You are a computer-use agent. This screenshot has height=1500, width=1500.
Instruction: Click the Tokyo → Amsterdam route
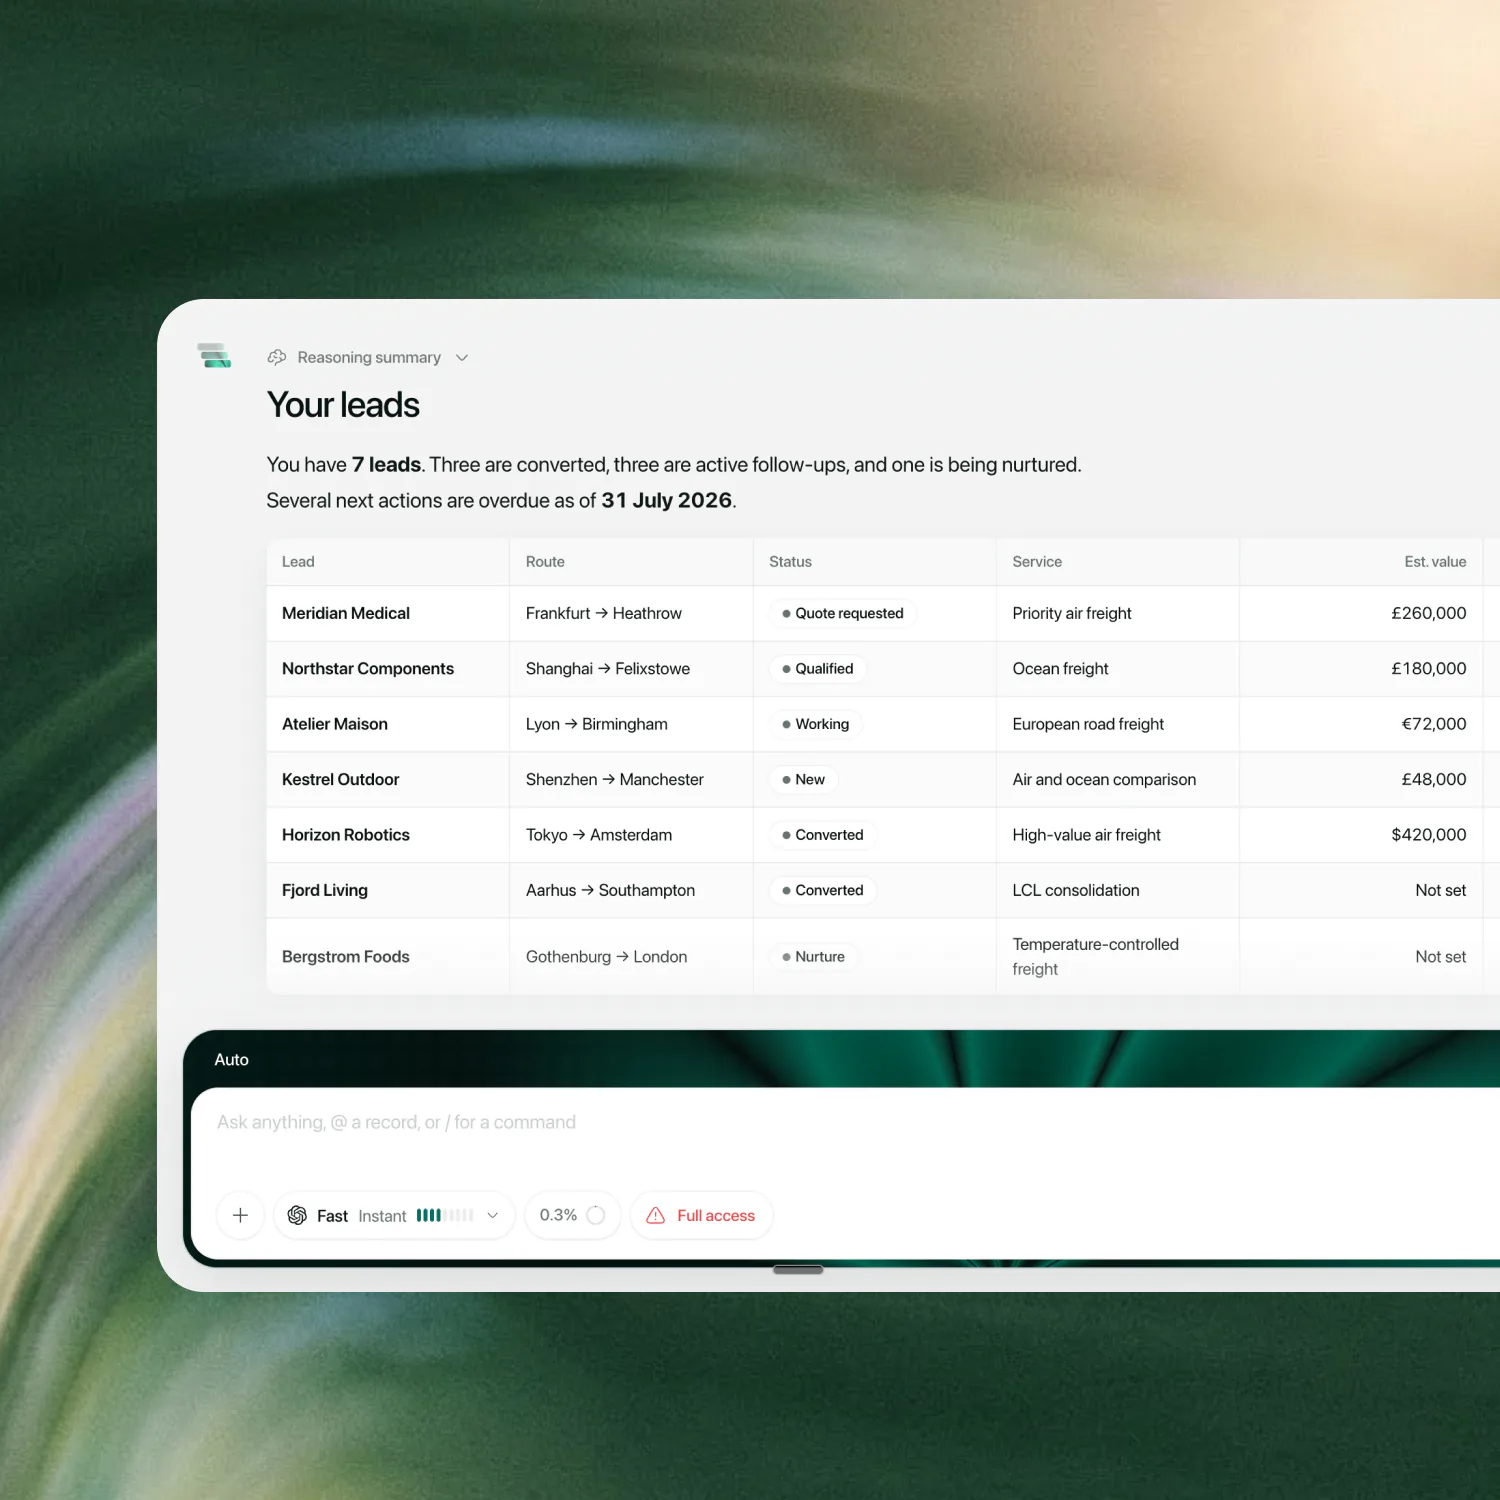click(599, 835)
